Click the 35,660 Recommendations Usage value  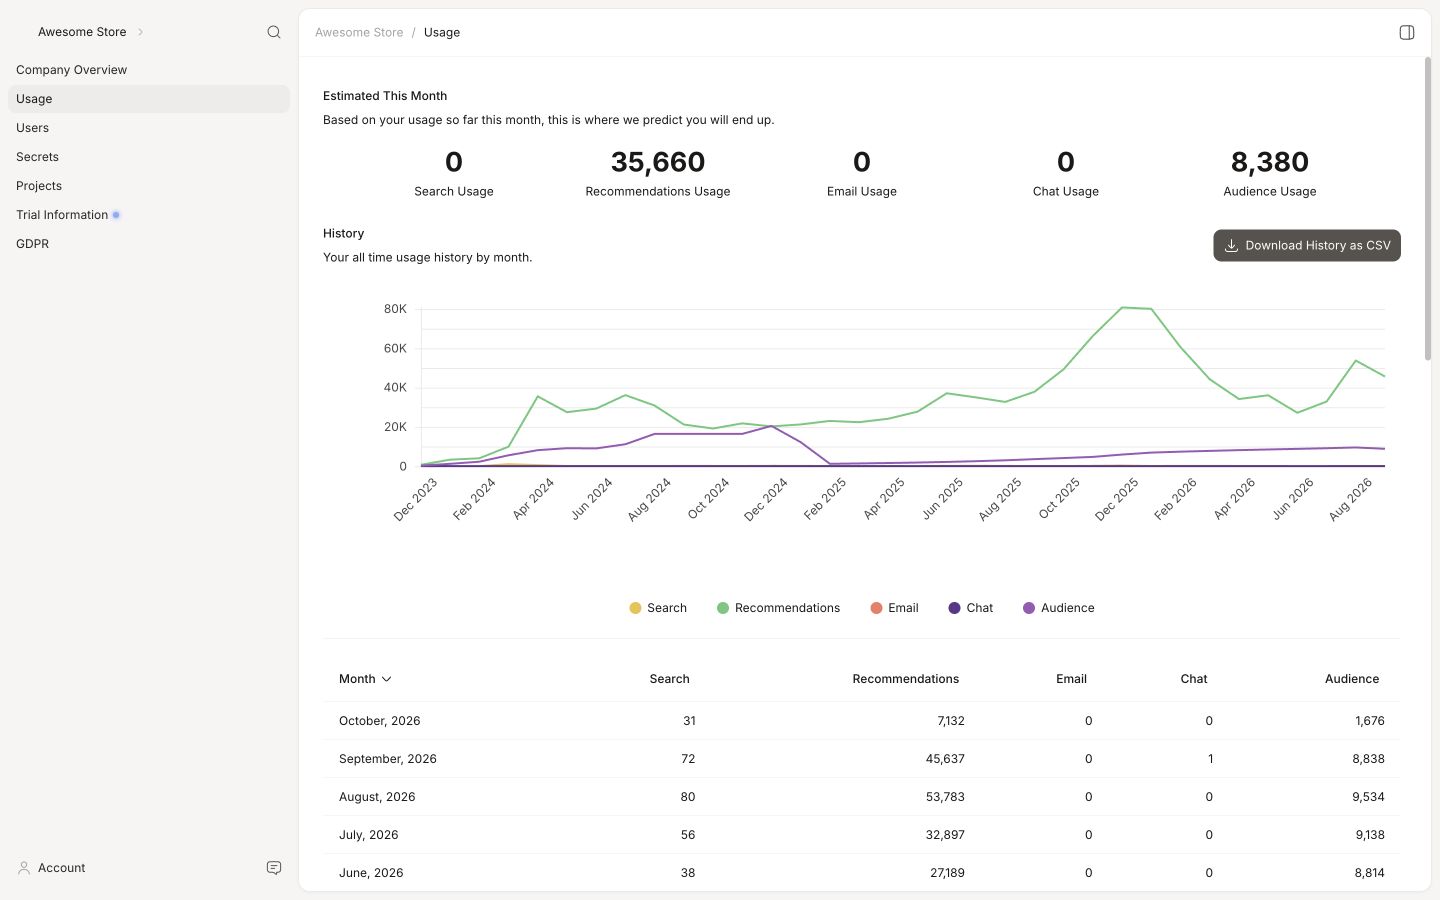658,162
